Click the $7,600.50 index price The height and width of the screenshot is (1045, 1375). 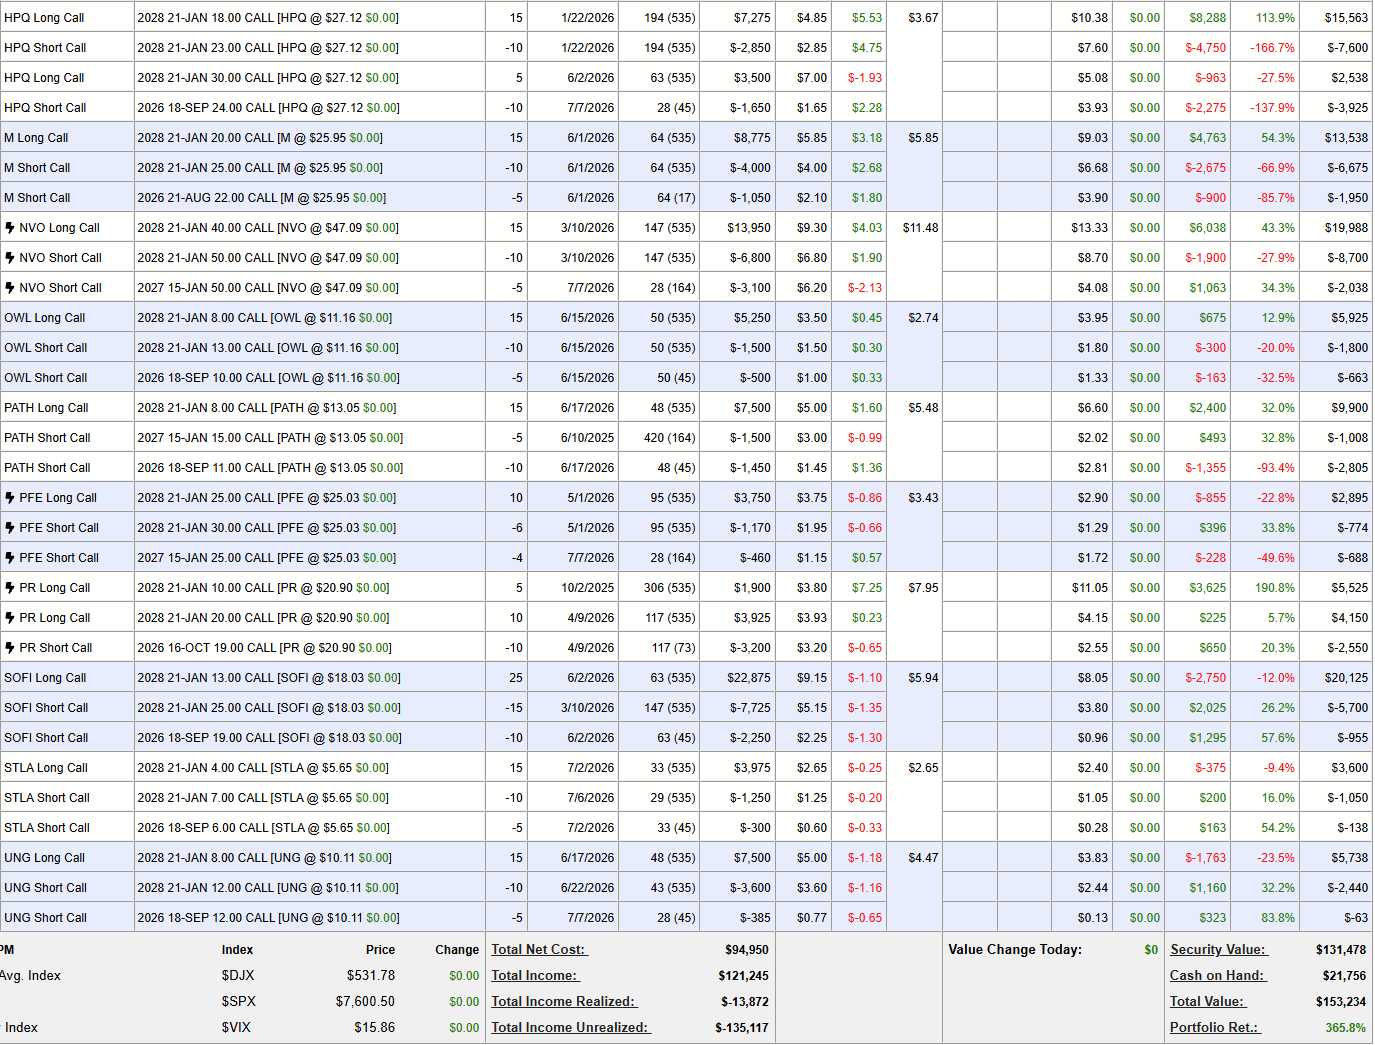(x=365, y=1002)
